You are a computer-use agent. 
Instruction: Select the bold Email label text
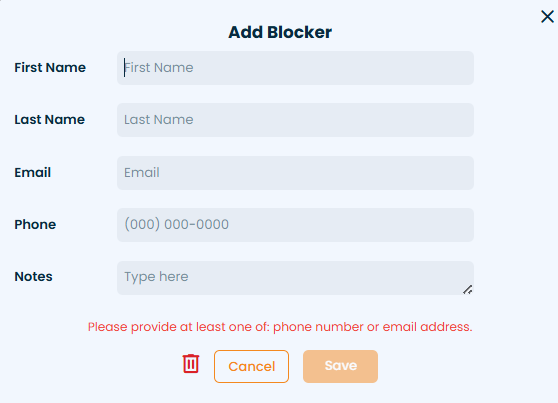point(32,172)
